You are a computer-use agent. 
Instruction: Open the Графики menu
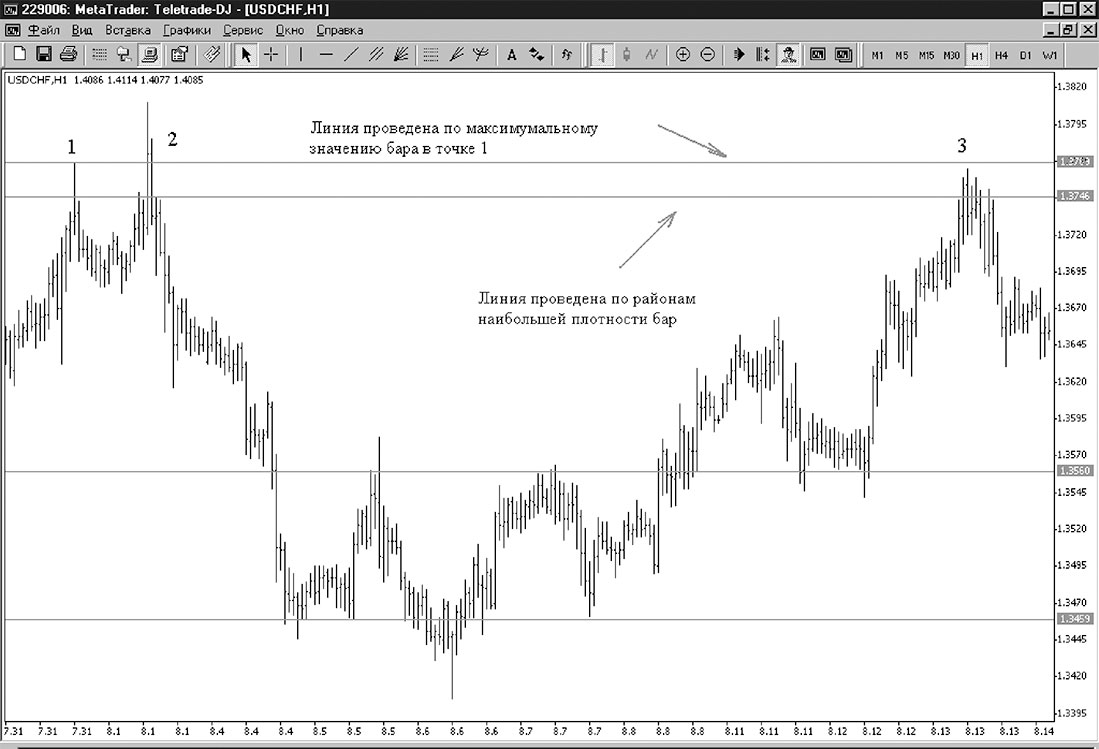(x=186, y=30)
